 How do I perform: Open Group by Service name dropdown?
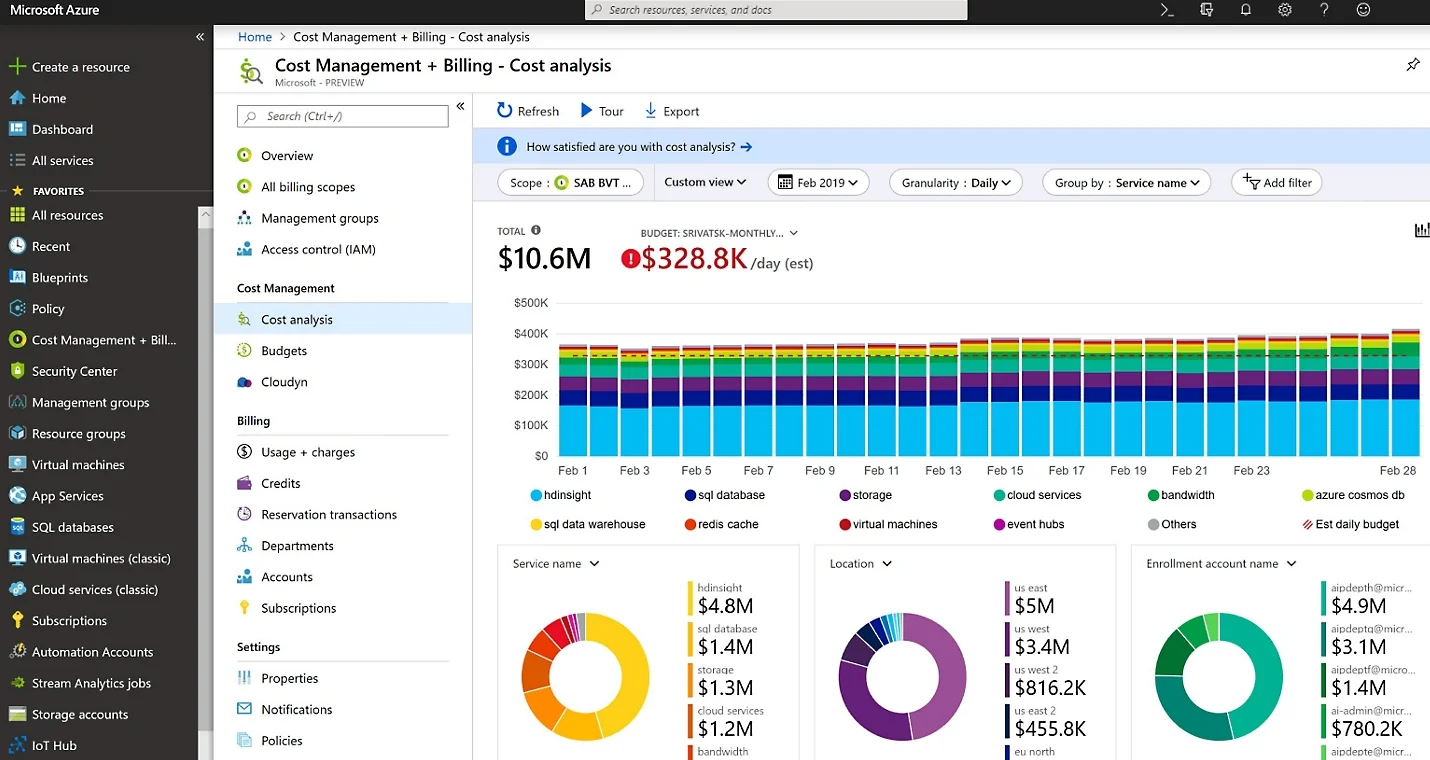coord(1126,183)
